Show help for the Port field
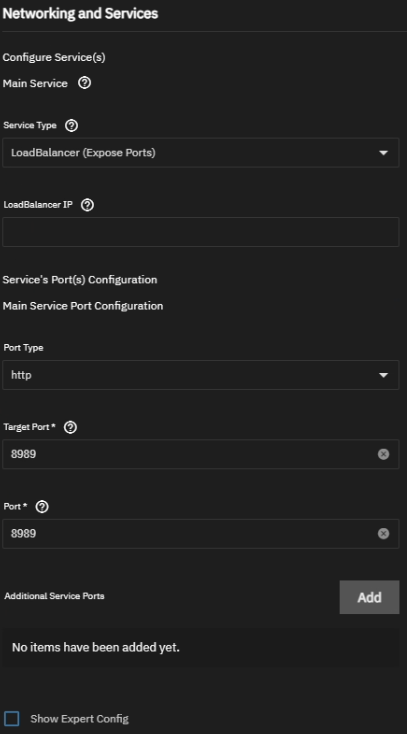 [42, 507]
